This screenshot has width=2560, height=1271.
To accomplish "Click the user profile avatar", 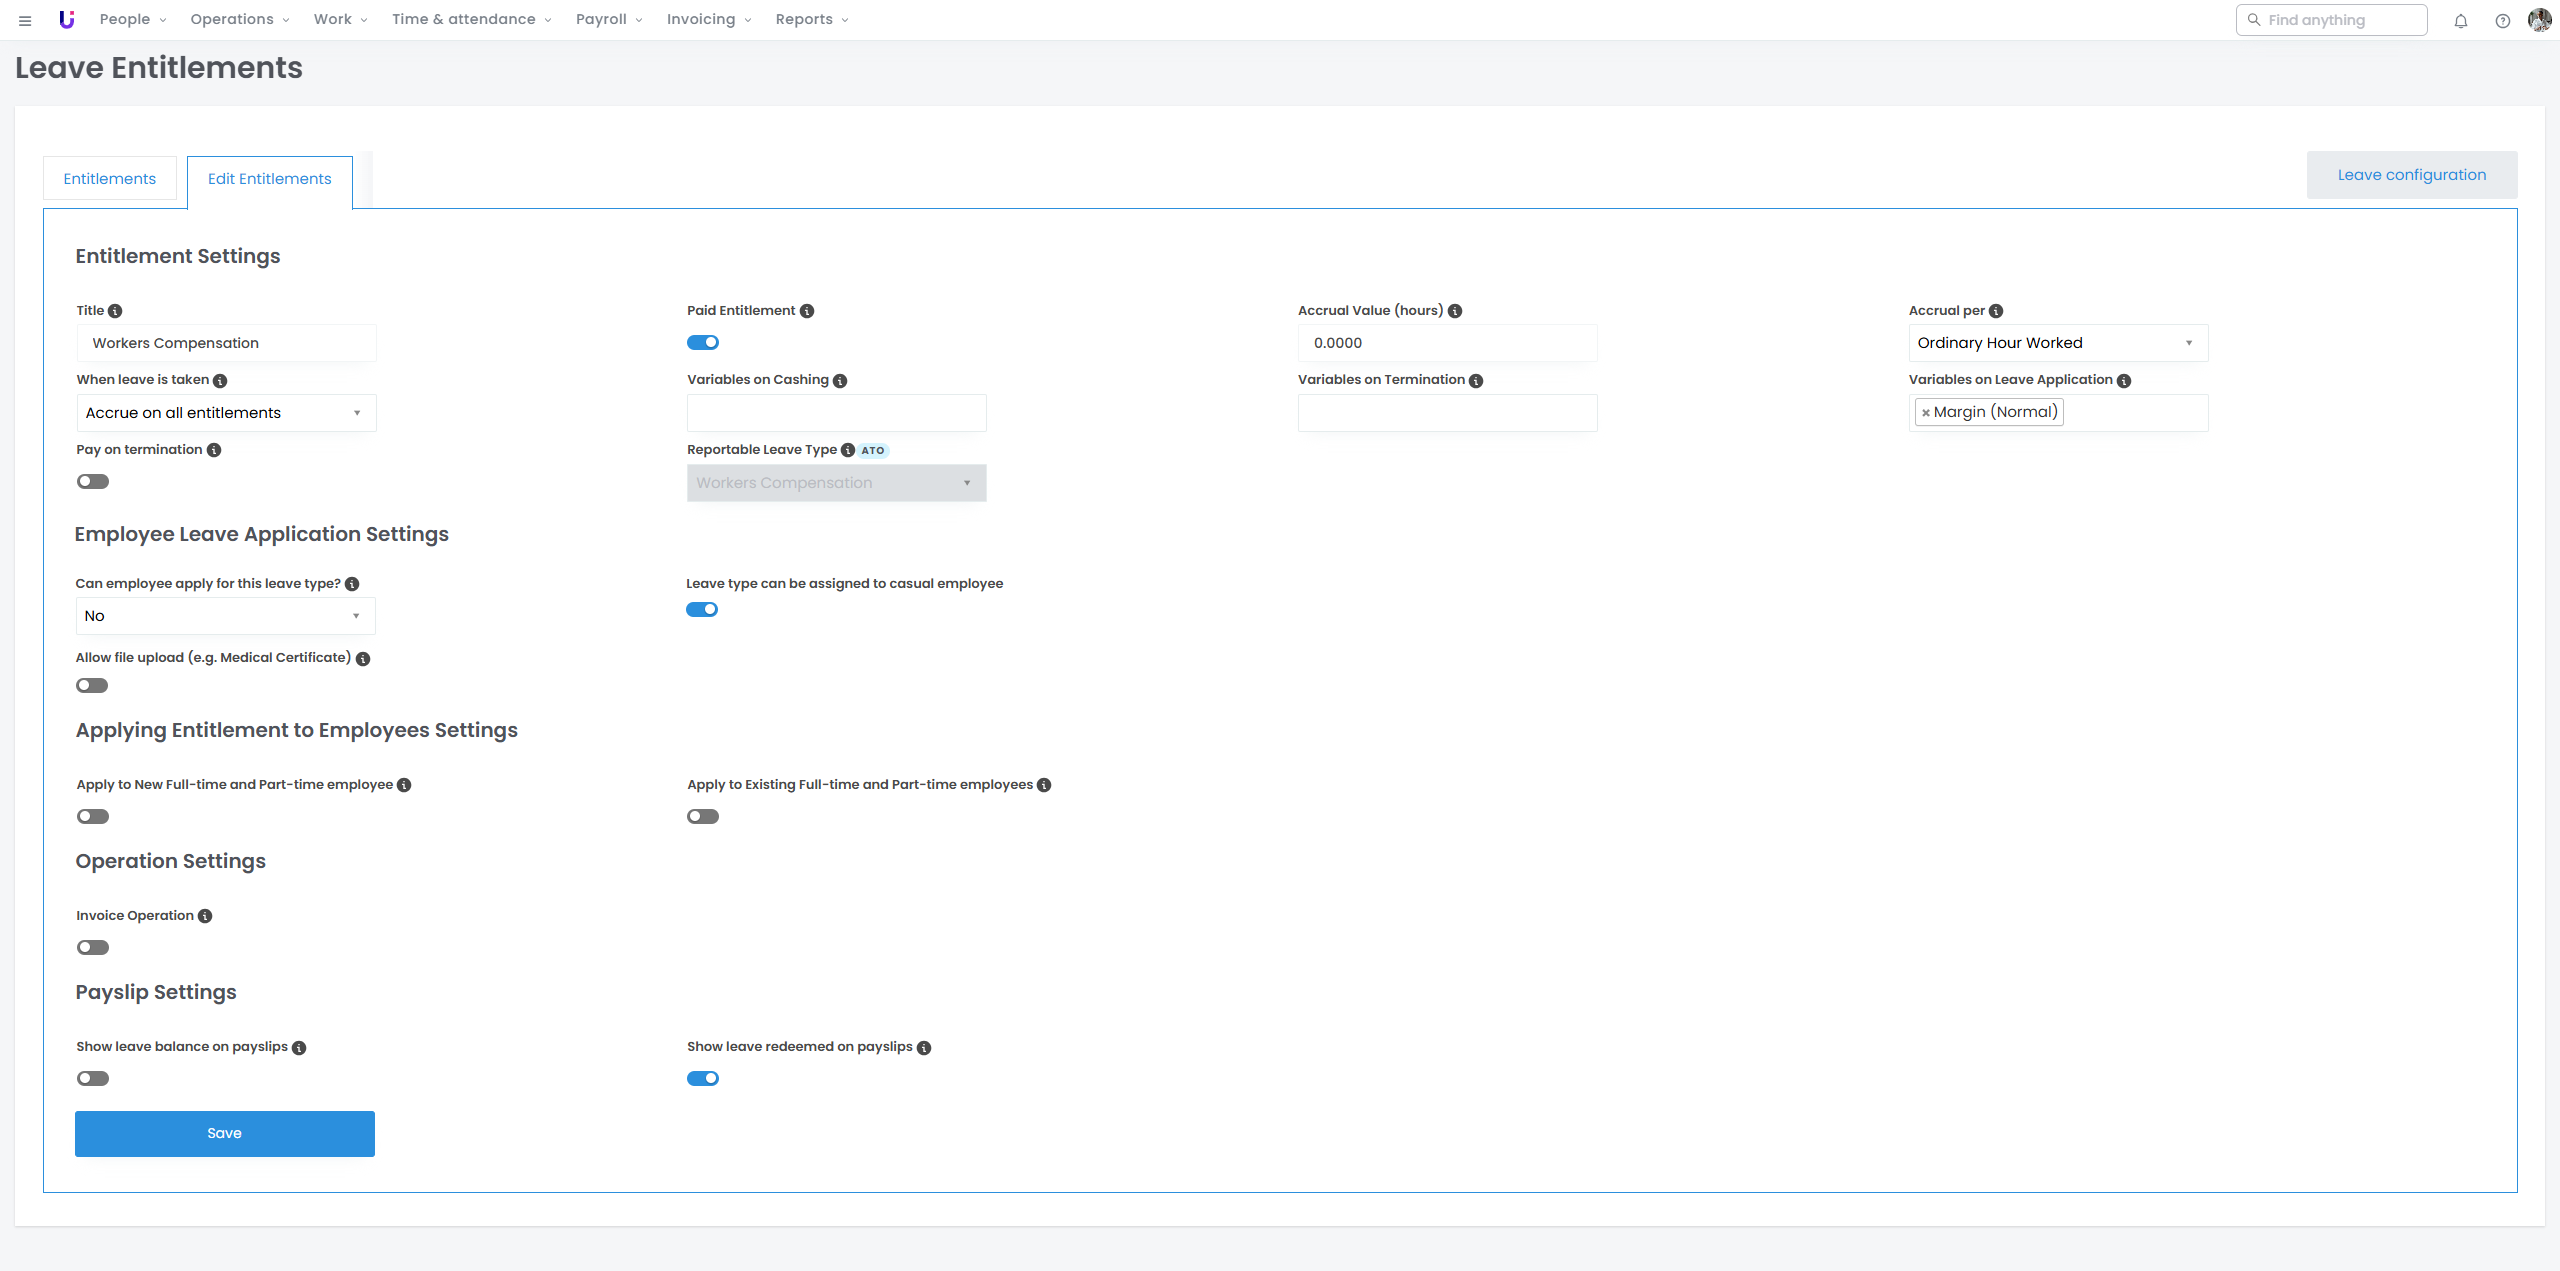I will [x=2539, y=20].
